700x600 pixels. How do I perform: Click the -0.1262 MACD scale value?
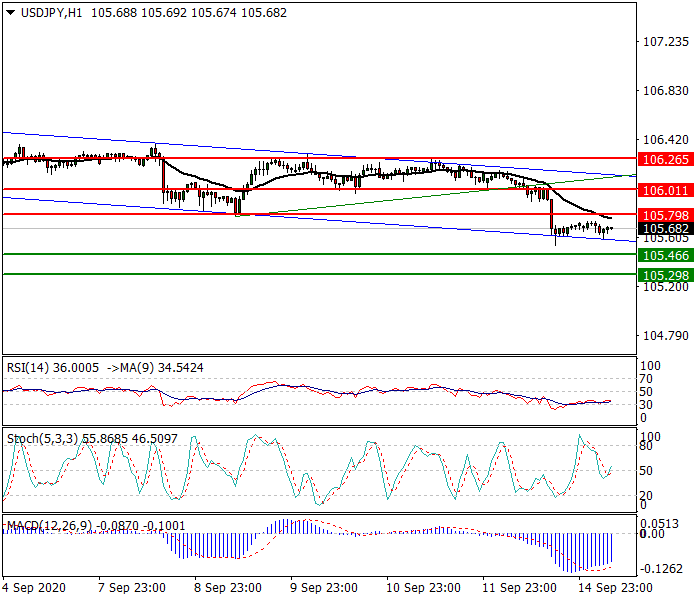[662, 569]
